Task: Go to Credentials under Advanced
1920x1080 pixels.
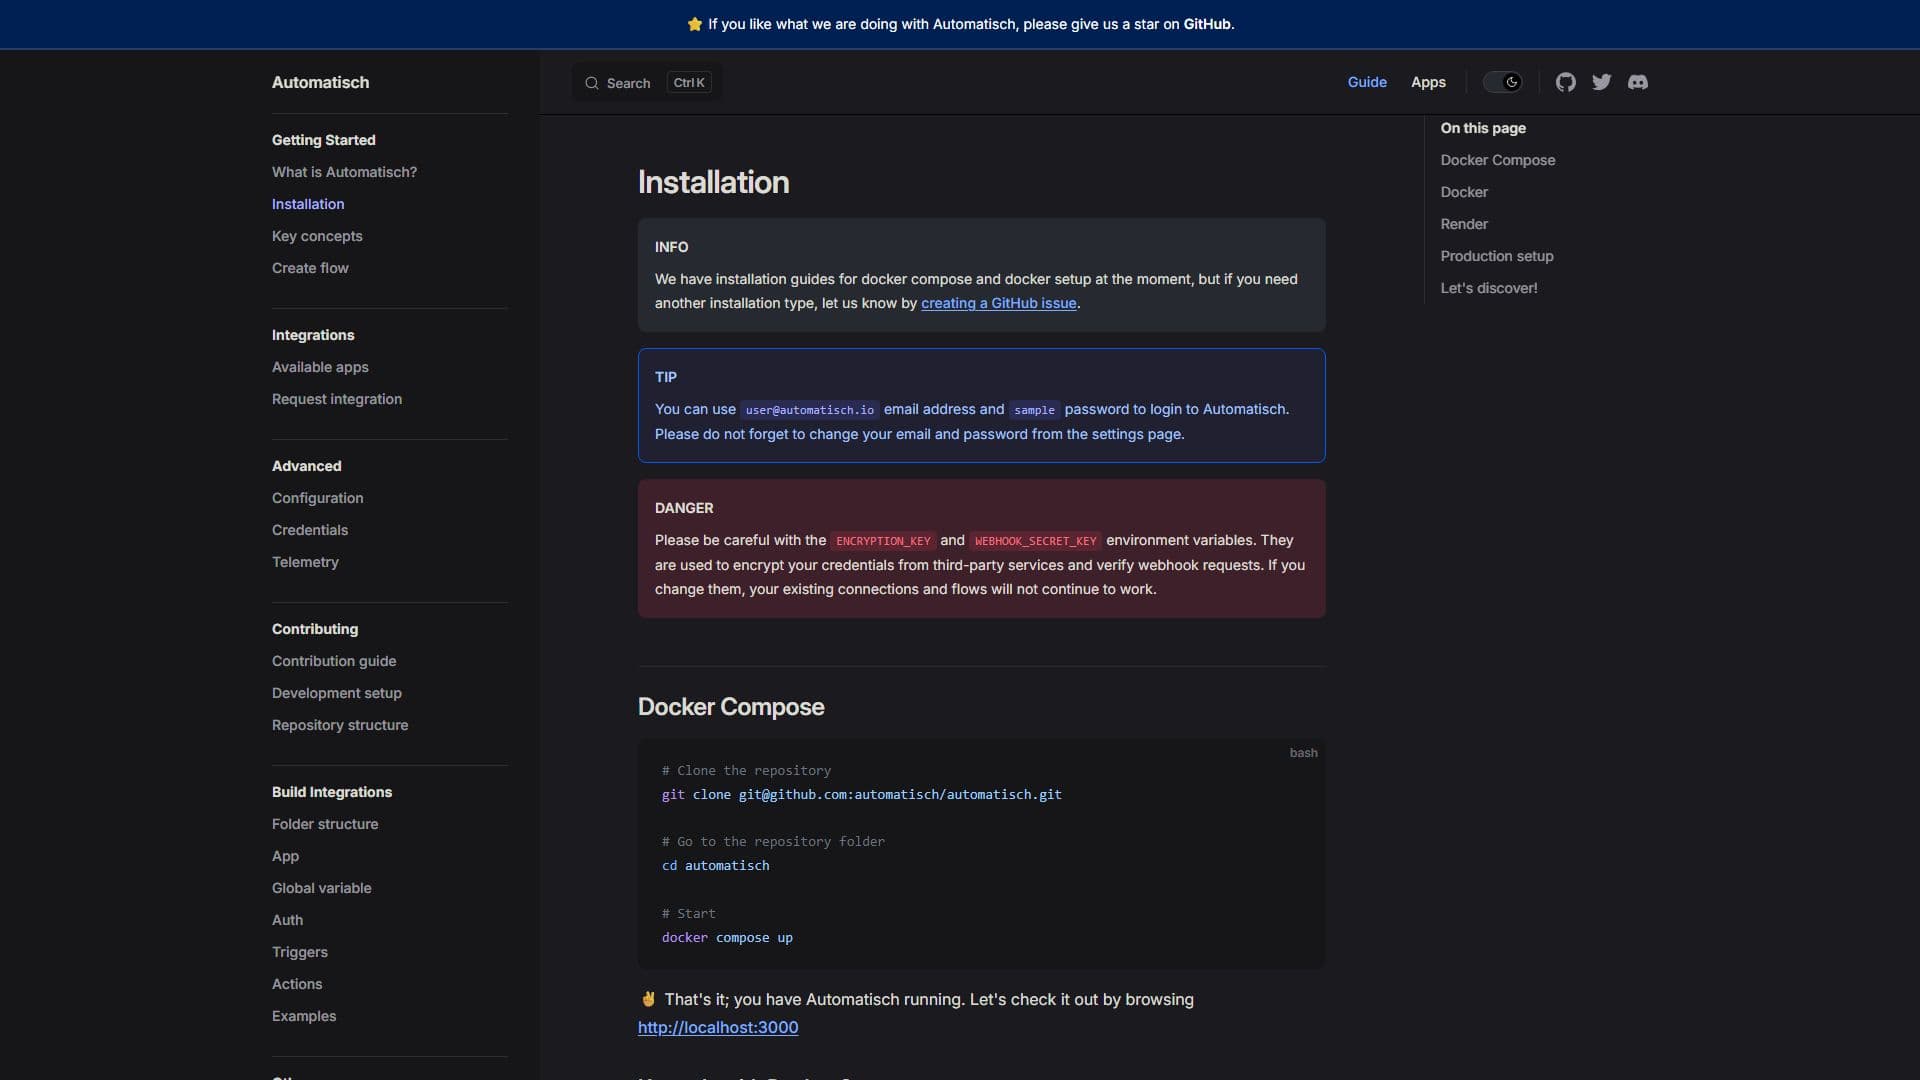Action: (310, 530)
